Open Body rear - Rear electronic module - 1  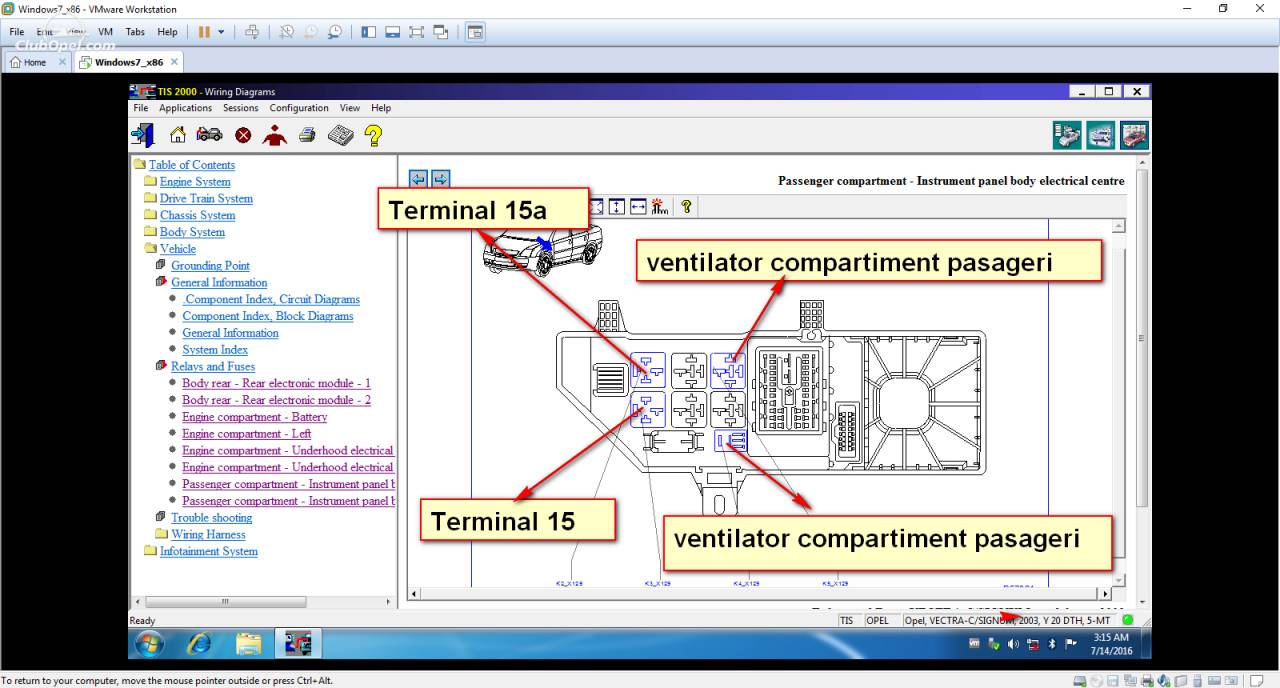[x=276, y=383]
